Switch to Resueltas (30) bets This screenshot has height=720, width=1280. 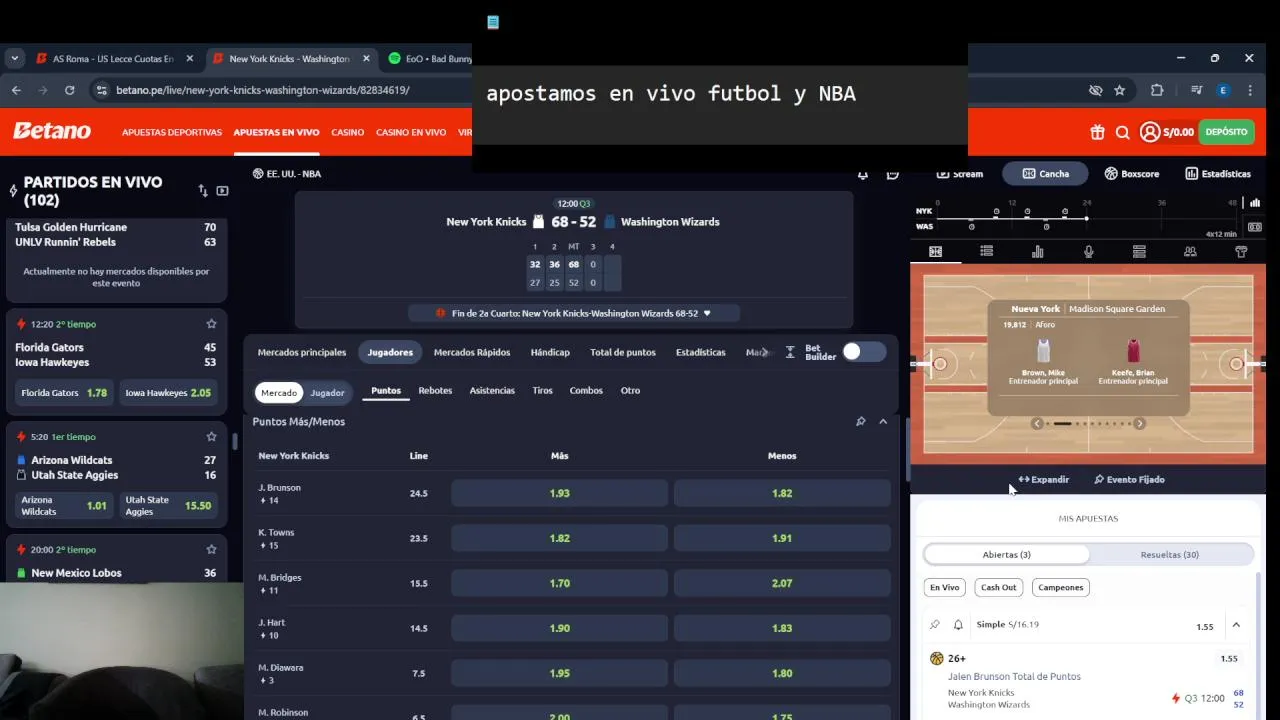pos(1170,554)
